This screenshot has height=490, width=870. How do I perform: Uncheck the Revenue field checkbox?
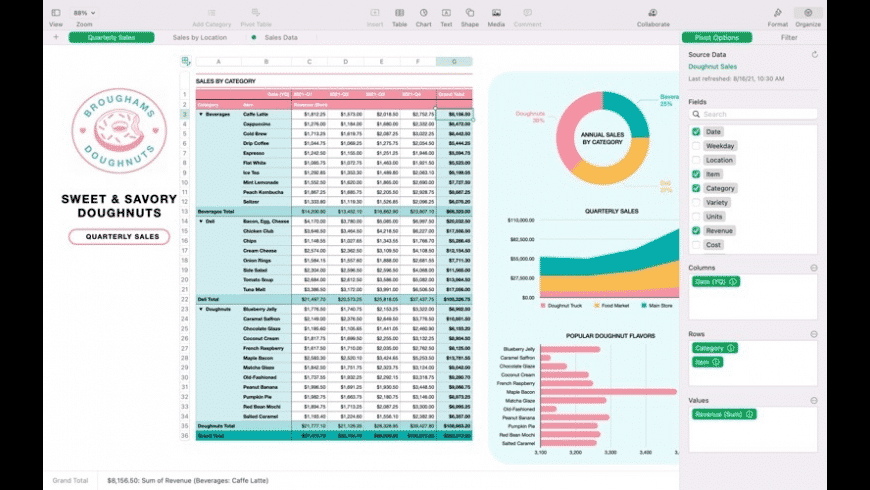click(x=696, y=230)
